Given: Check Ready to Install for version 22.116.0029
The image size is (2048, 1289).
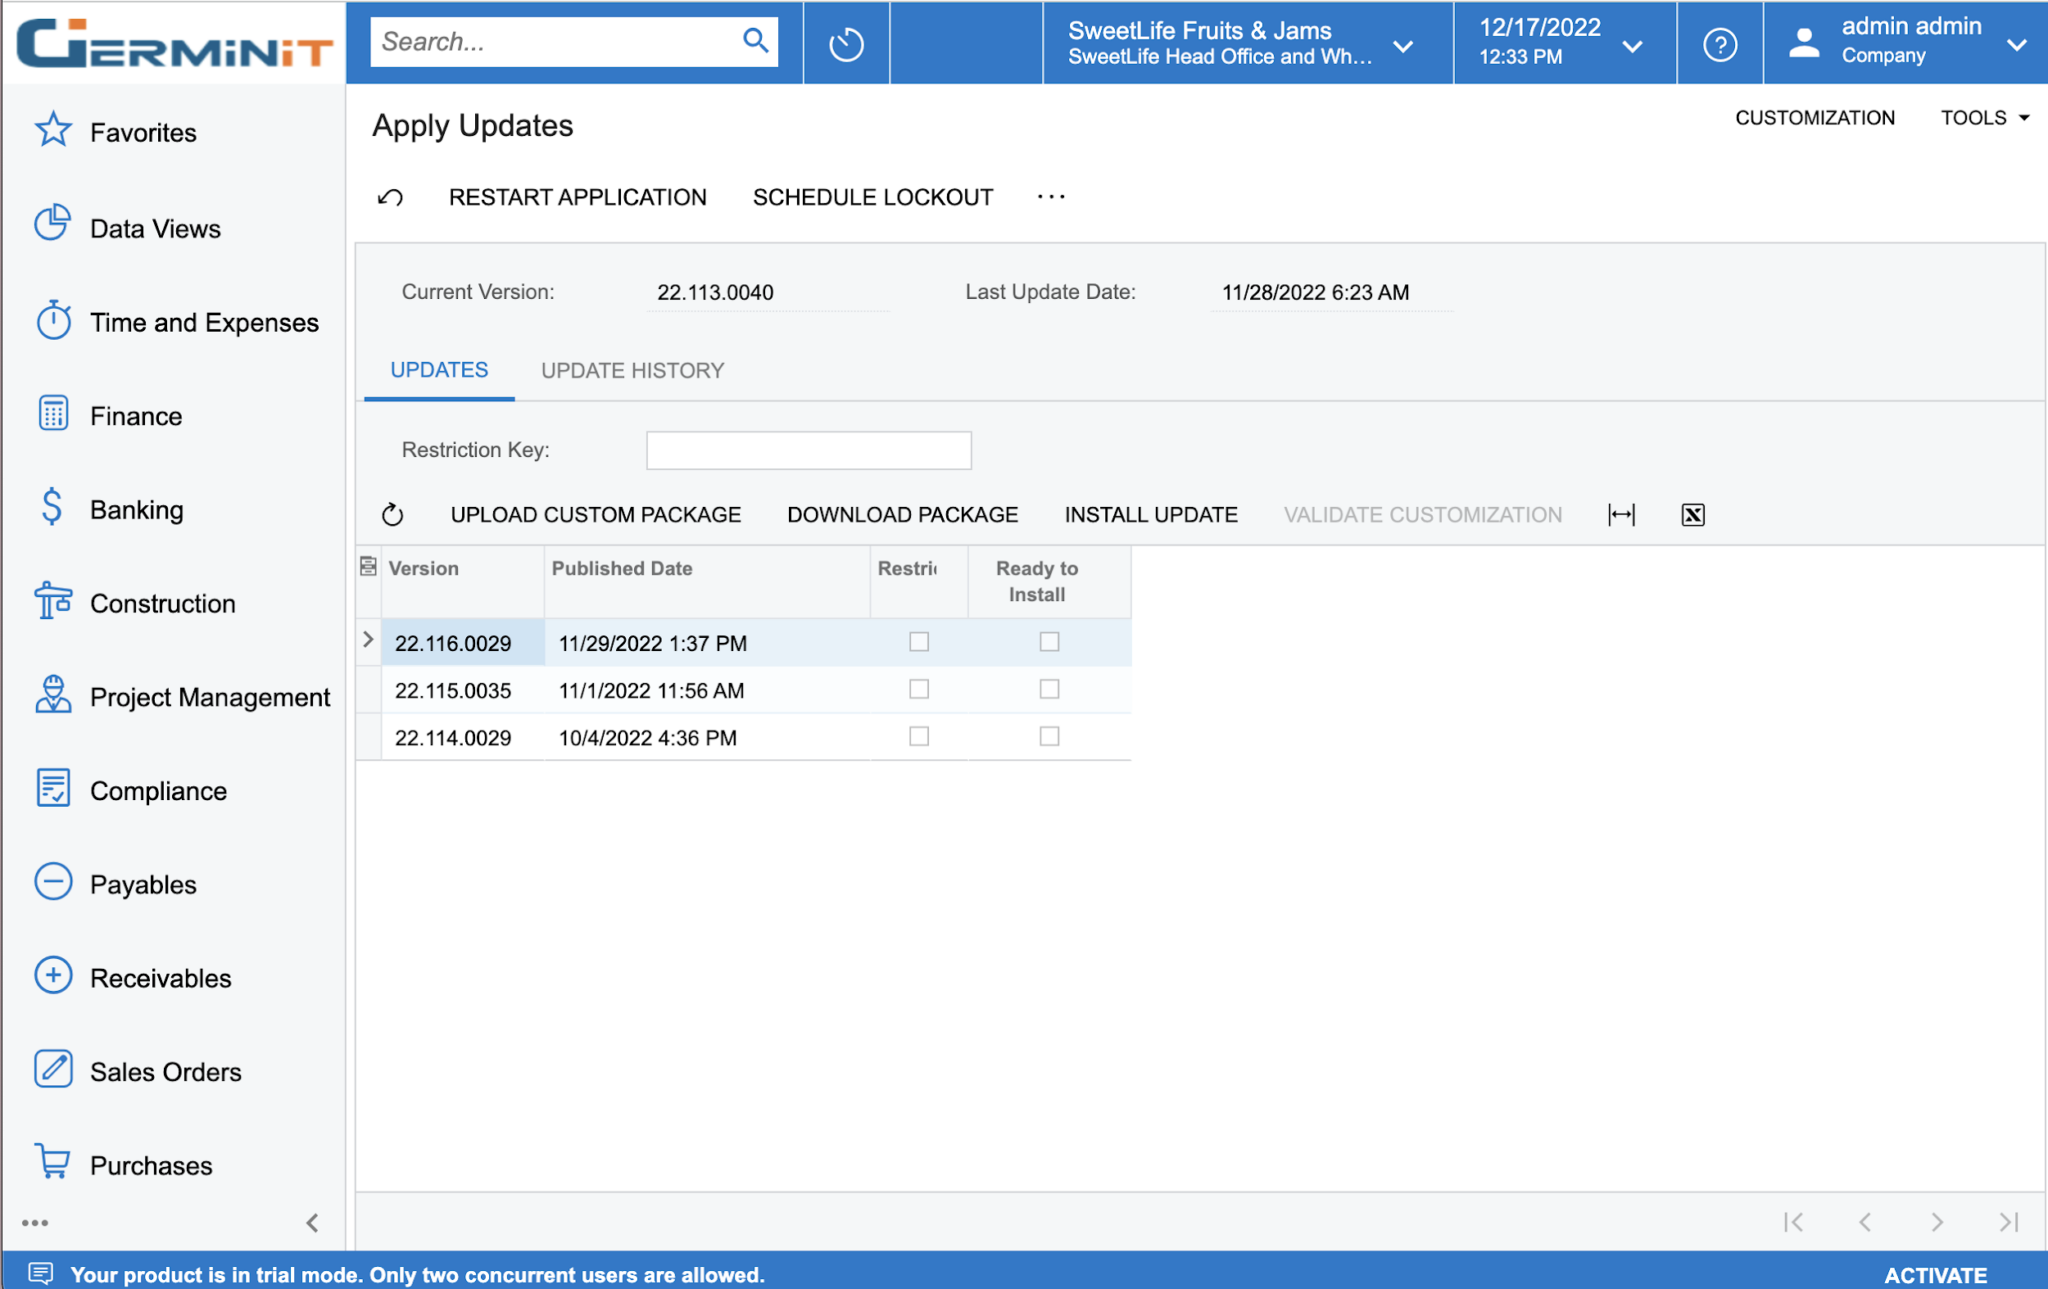Looking at the screenshot, I should [x=1048, y=641].
